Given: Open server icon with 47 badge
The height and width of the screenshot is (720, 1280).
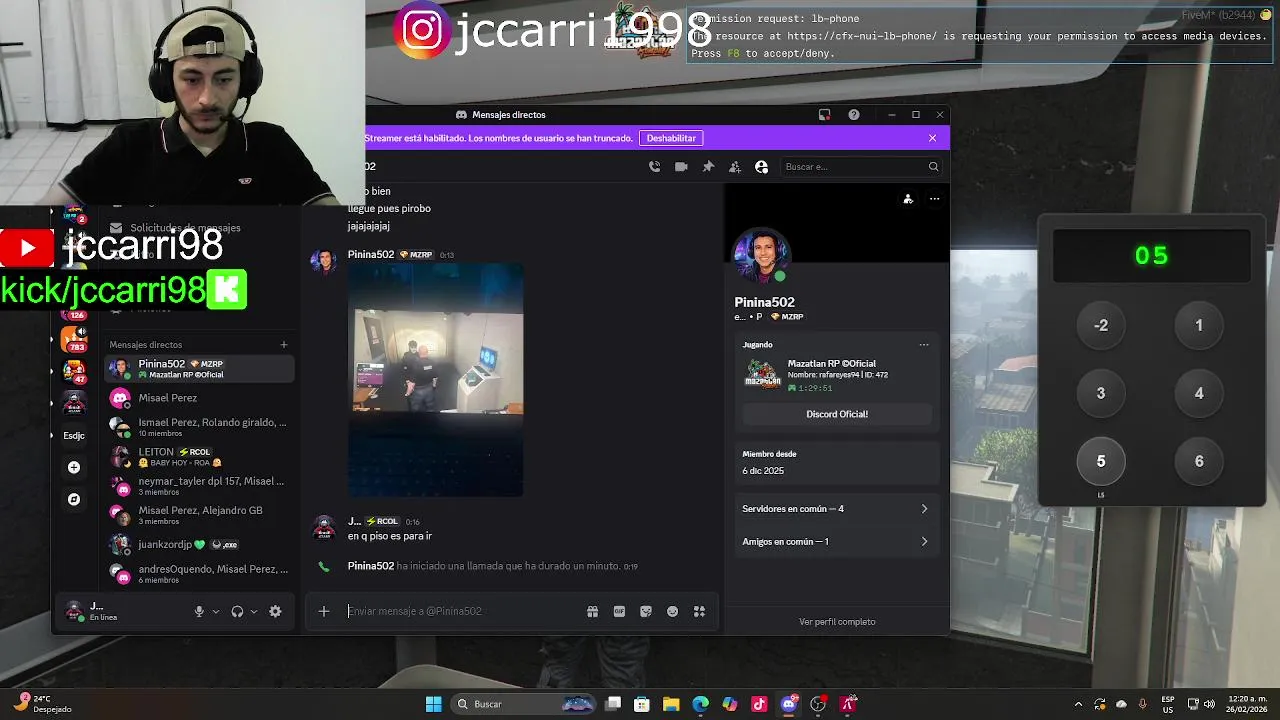Looking at the screenshot, I should coord(74,371).
